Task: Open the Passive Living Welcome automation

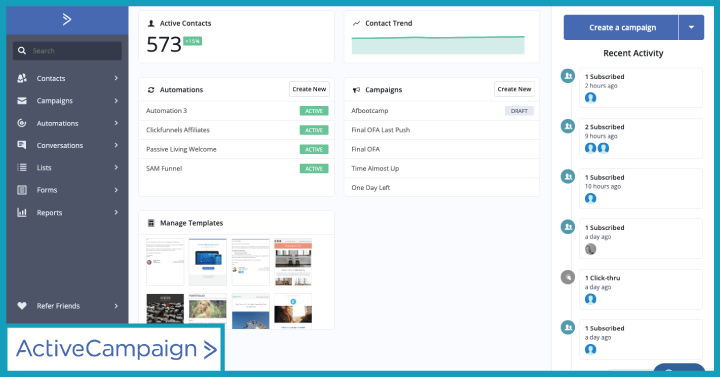Action: [236, 149]
